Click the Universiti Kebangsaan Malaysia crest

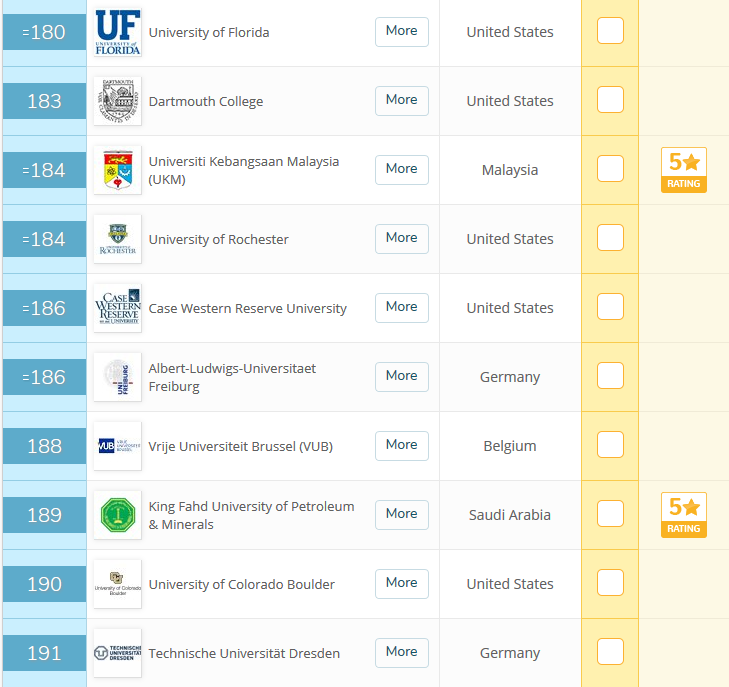click(117, 170)
